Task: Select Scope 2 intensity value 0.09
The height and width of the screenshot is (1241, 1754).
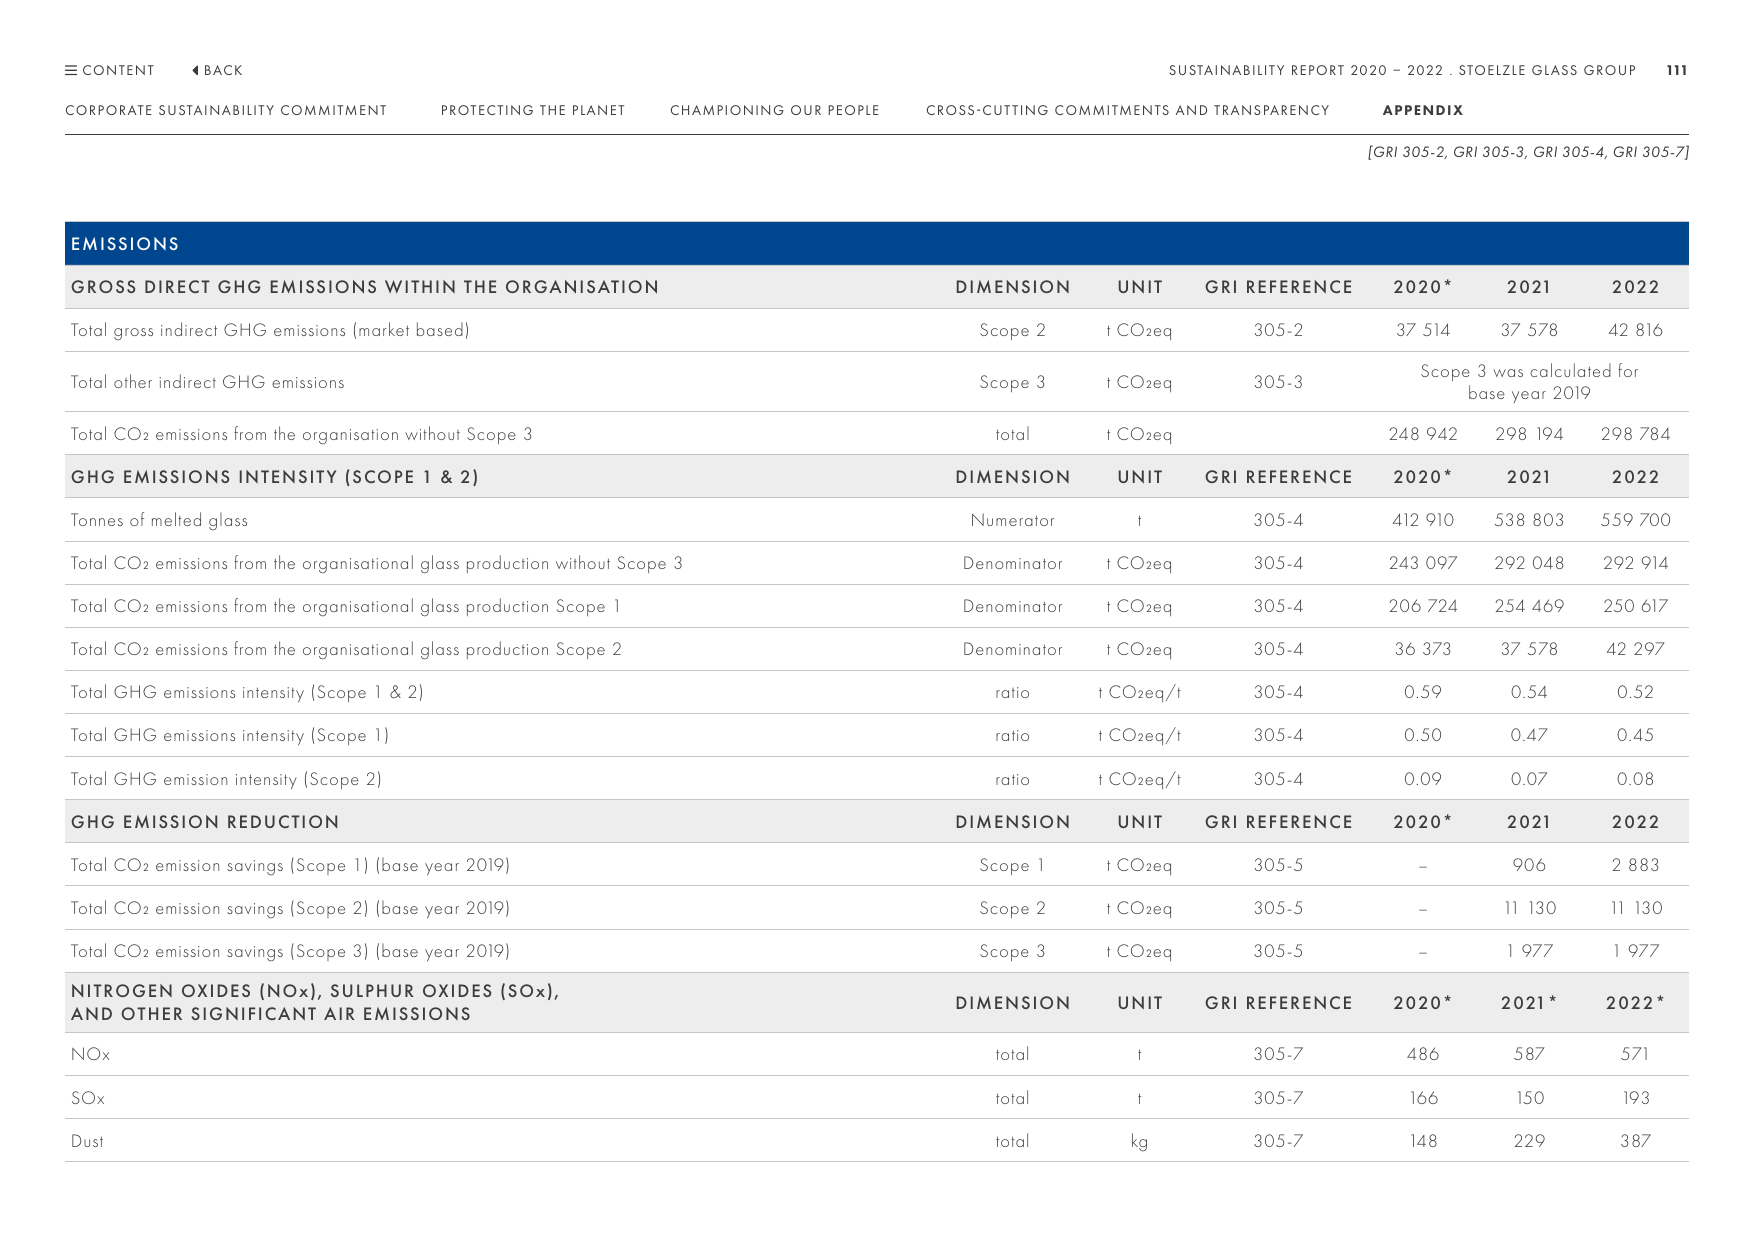Action: click(x=1423, y=779)
